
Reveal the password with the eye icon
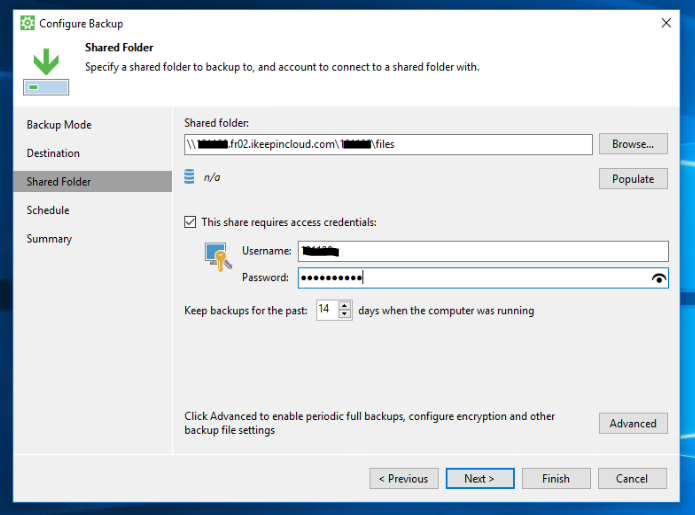(x=659, y=278)
